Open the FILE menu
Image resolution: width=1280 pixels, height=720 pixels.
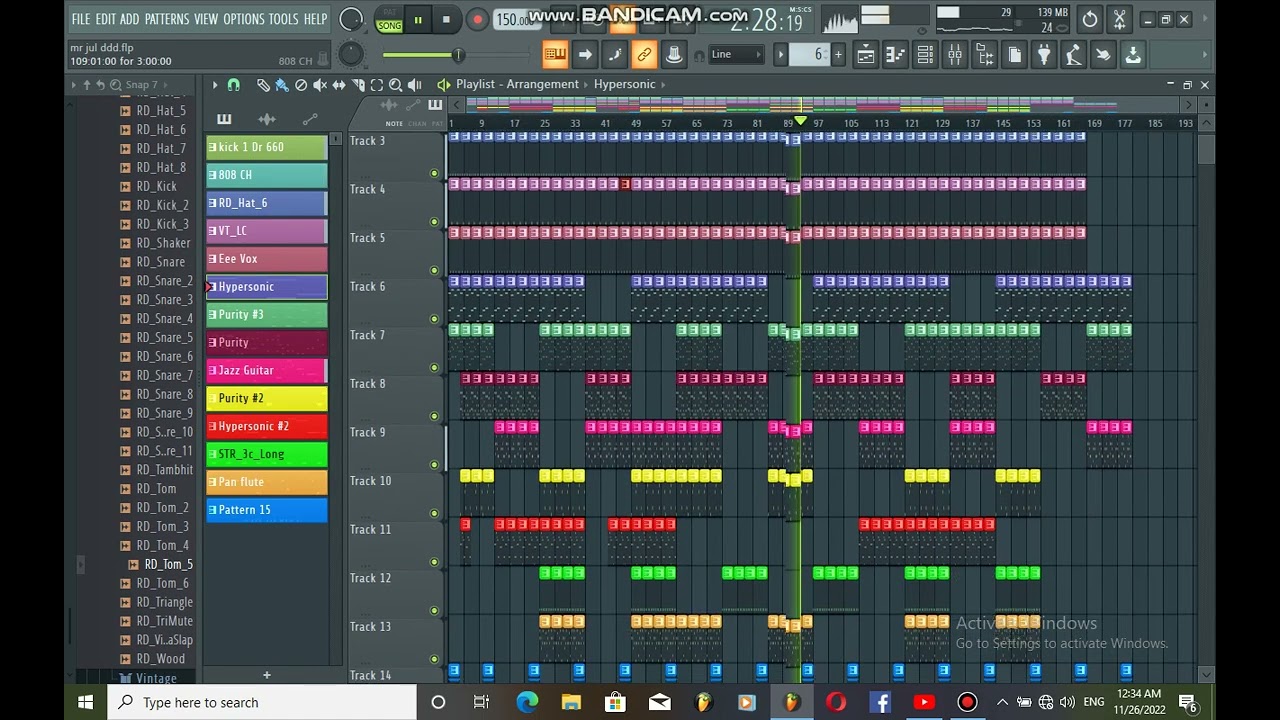click(x=81, y=19)
